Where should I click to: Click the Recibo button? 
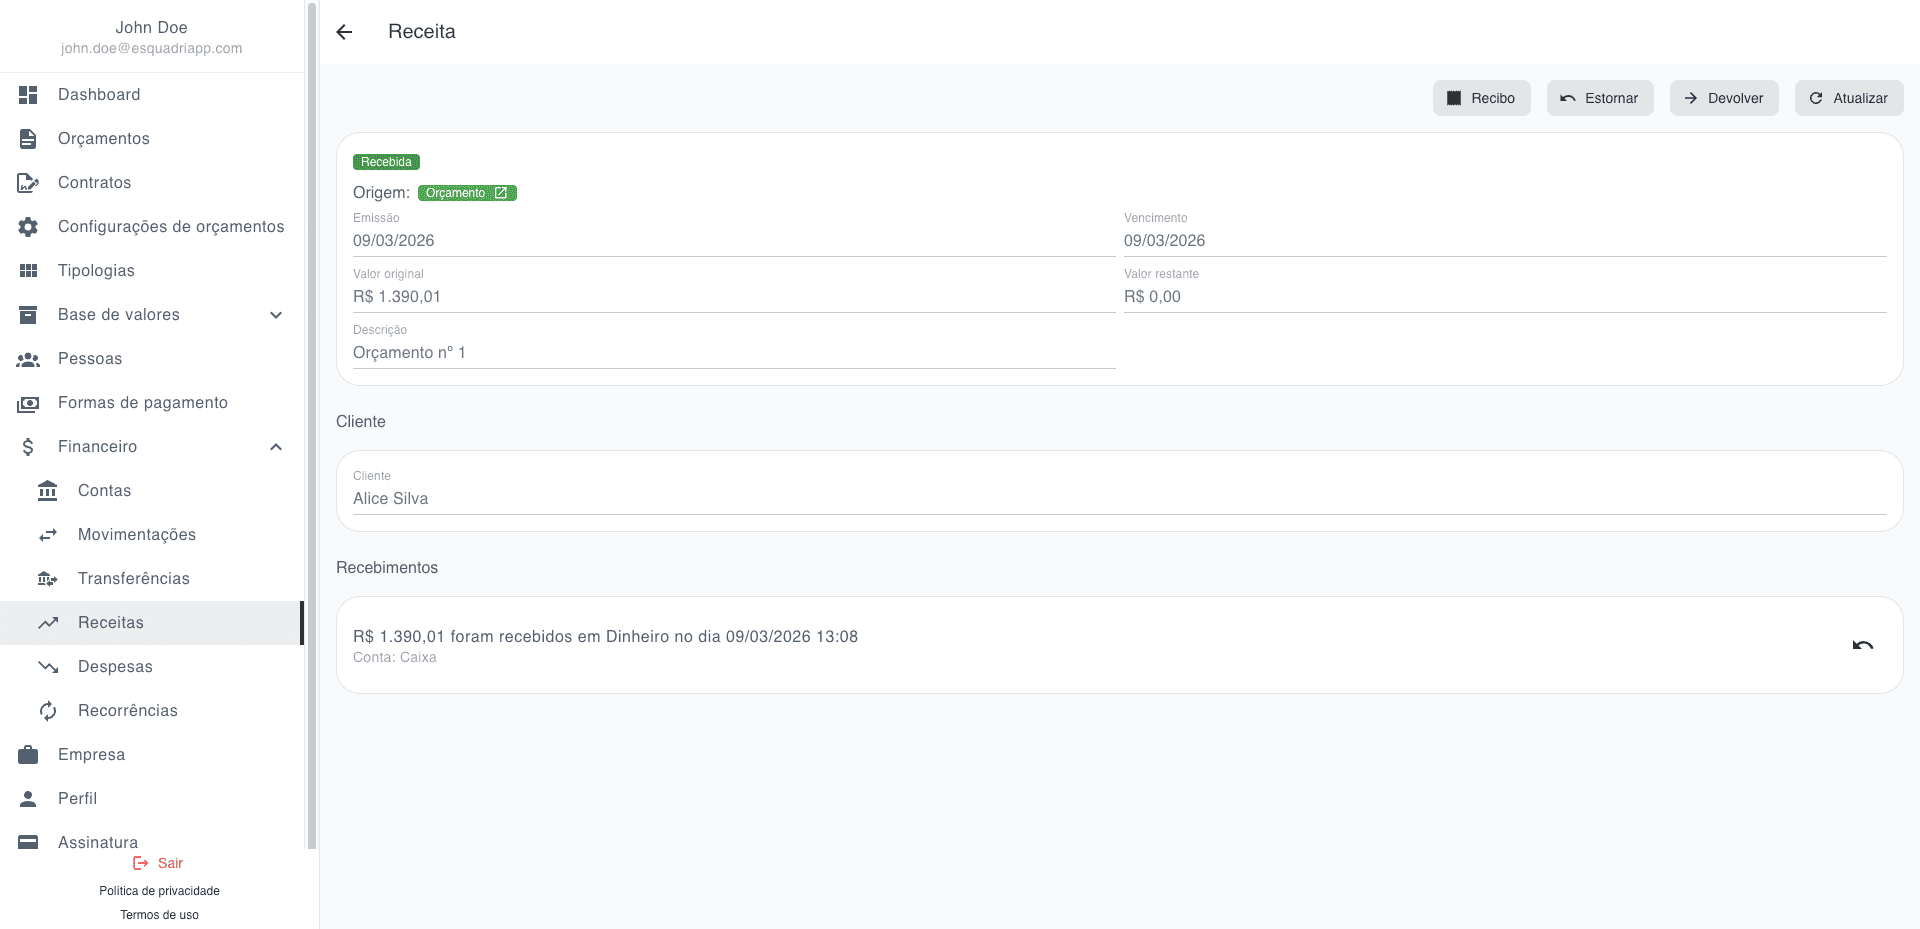[1481, 98]
